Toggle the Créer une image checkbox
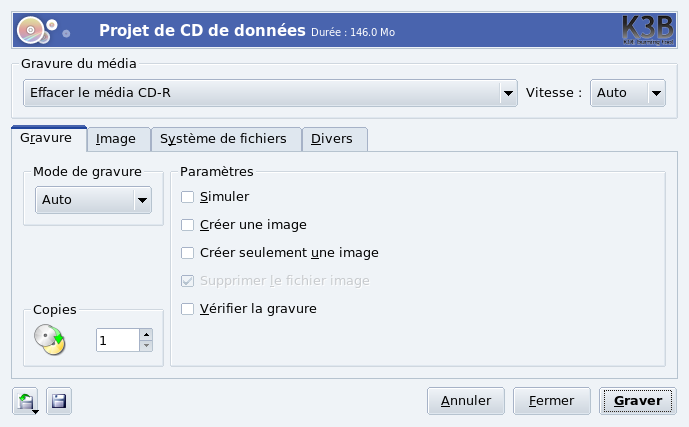689x427 pixels. 188,225
